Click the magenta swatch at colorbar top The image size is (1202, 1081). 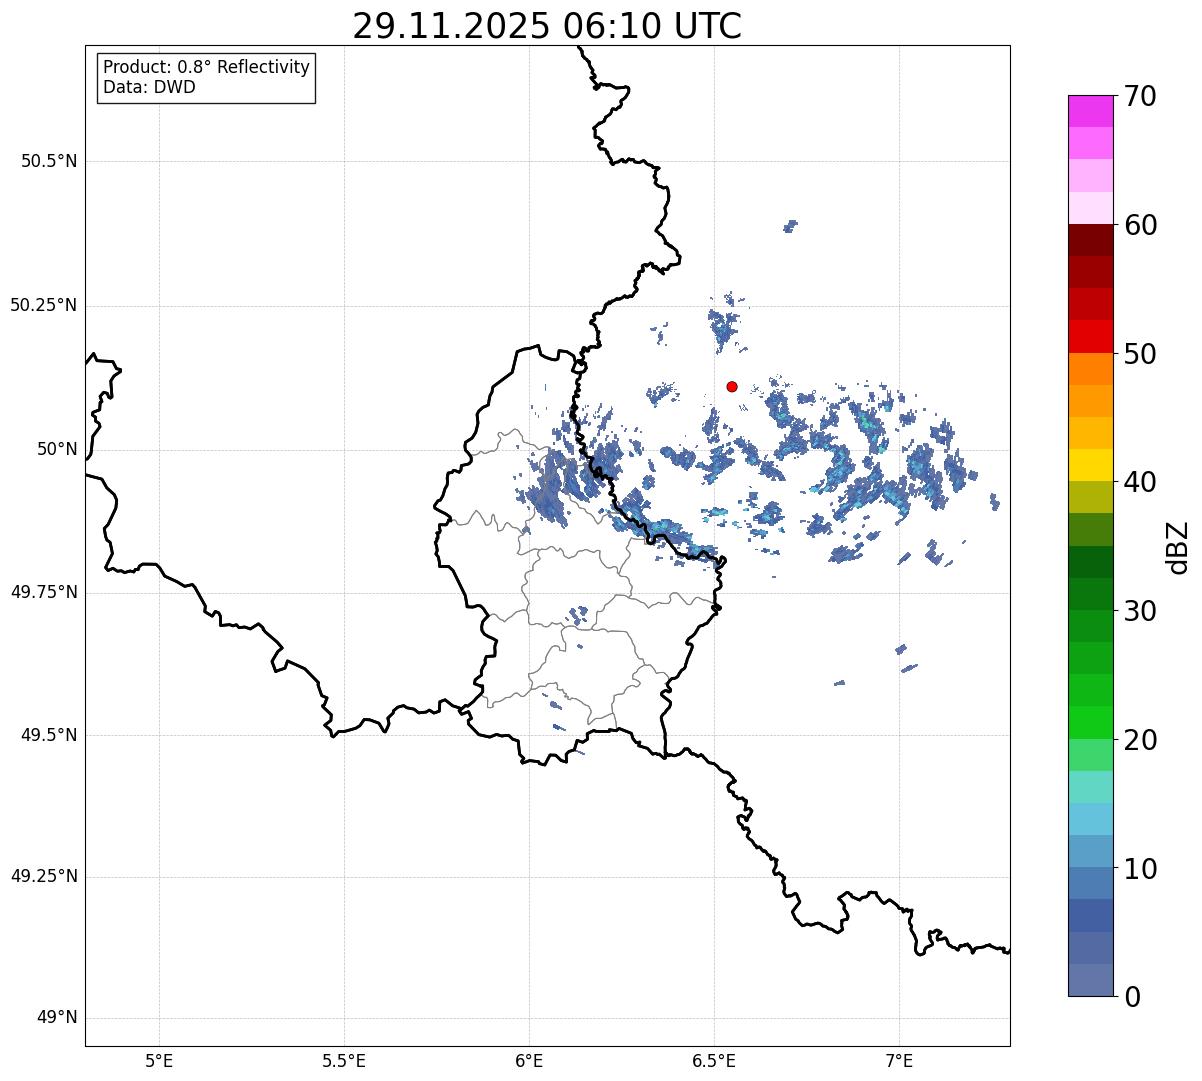pos(1090,111)
